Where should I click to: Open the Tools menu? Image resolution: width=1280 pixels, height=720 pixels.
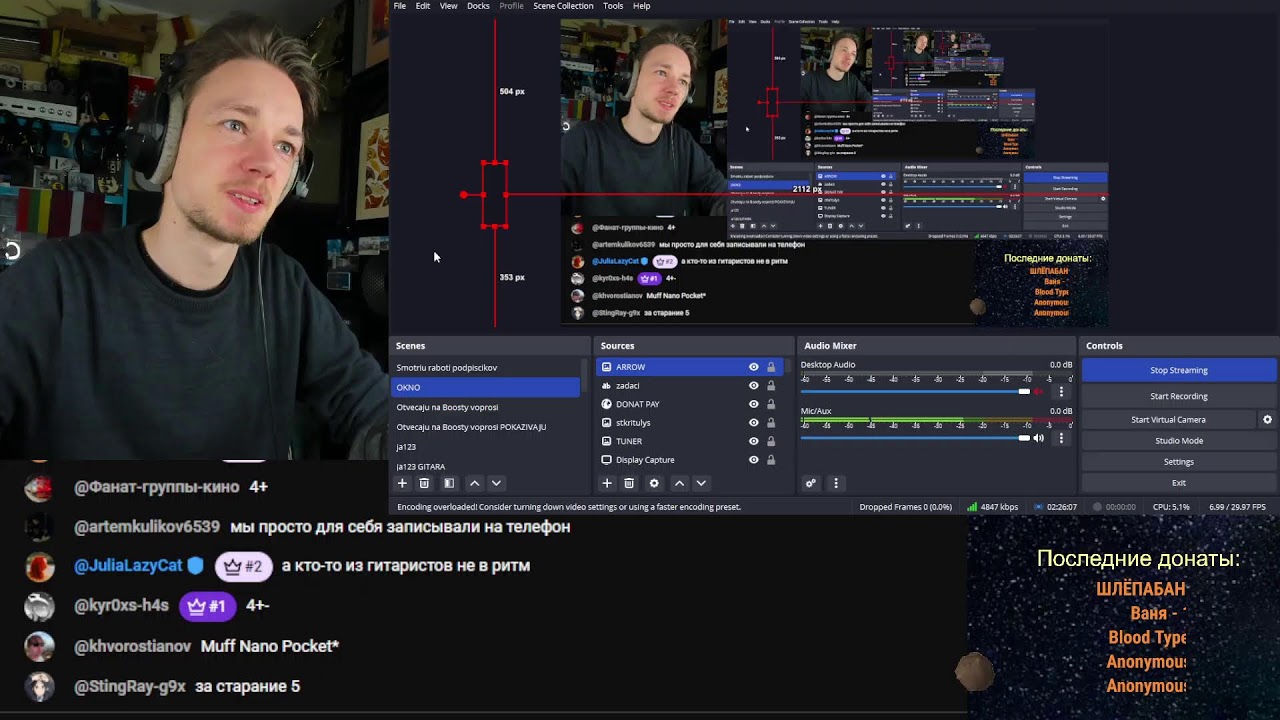coord(613,6)
